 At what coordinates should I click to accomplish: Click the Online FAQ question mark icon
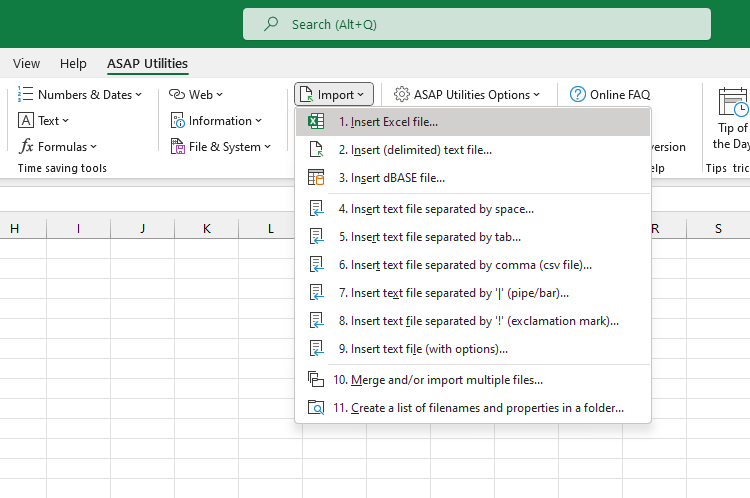pyautogui.click(x=578, y=94)
